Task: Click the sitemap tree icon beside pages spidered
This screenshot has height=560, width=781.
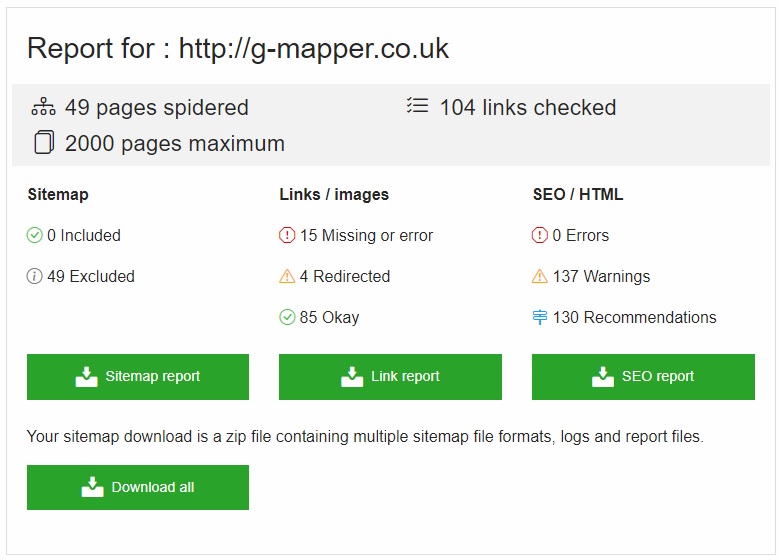Action: click(44, 107)
